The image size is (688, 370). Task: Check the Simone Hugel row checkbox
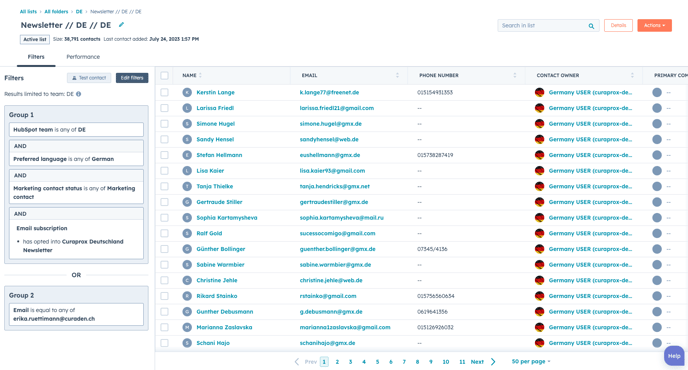coord(165,124)
